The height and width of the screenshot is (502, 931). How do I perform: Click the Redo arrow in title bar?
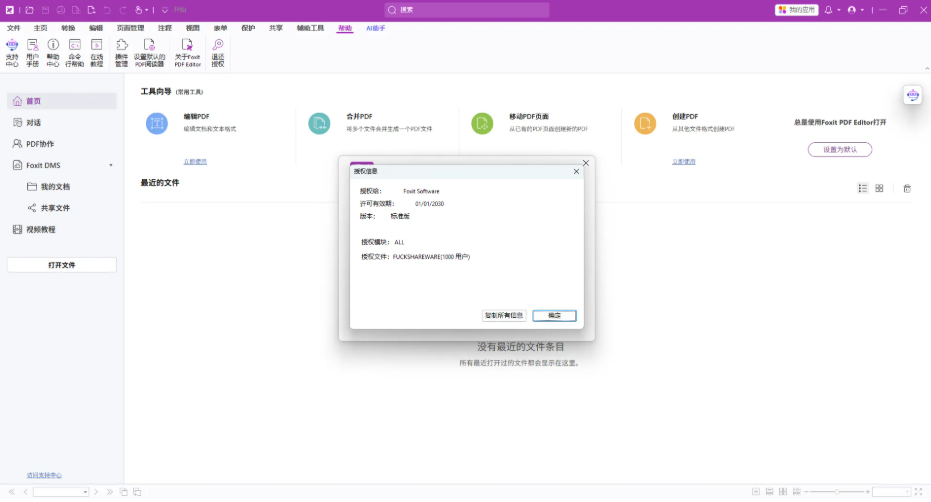click(x=122, y=10)
